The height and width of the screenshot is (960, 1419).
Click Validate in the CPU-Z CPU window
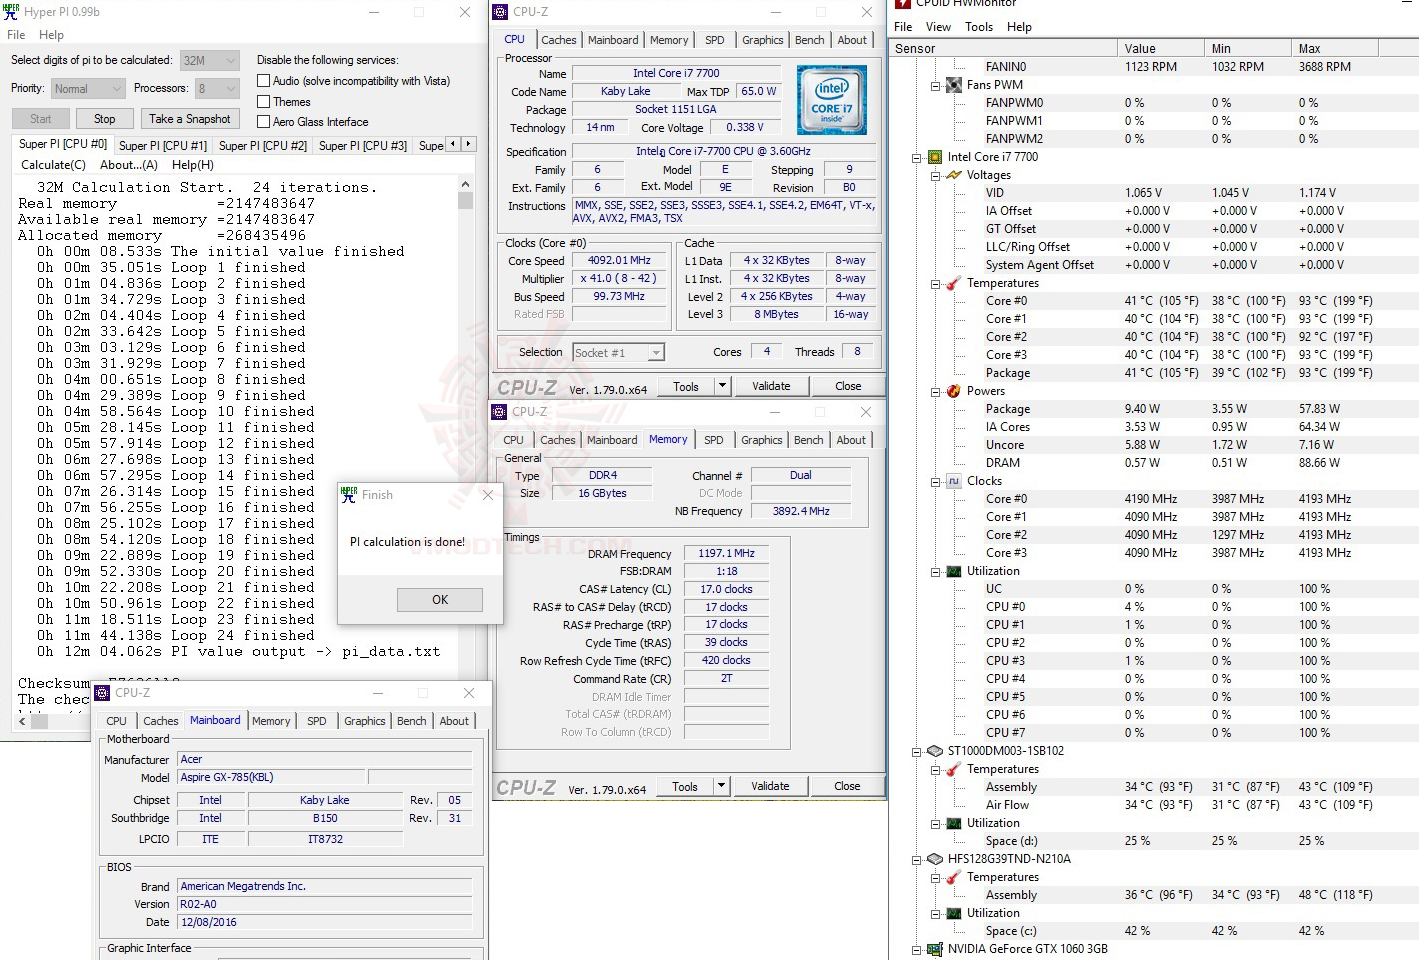click(x=771, y=386)
